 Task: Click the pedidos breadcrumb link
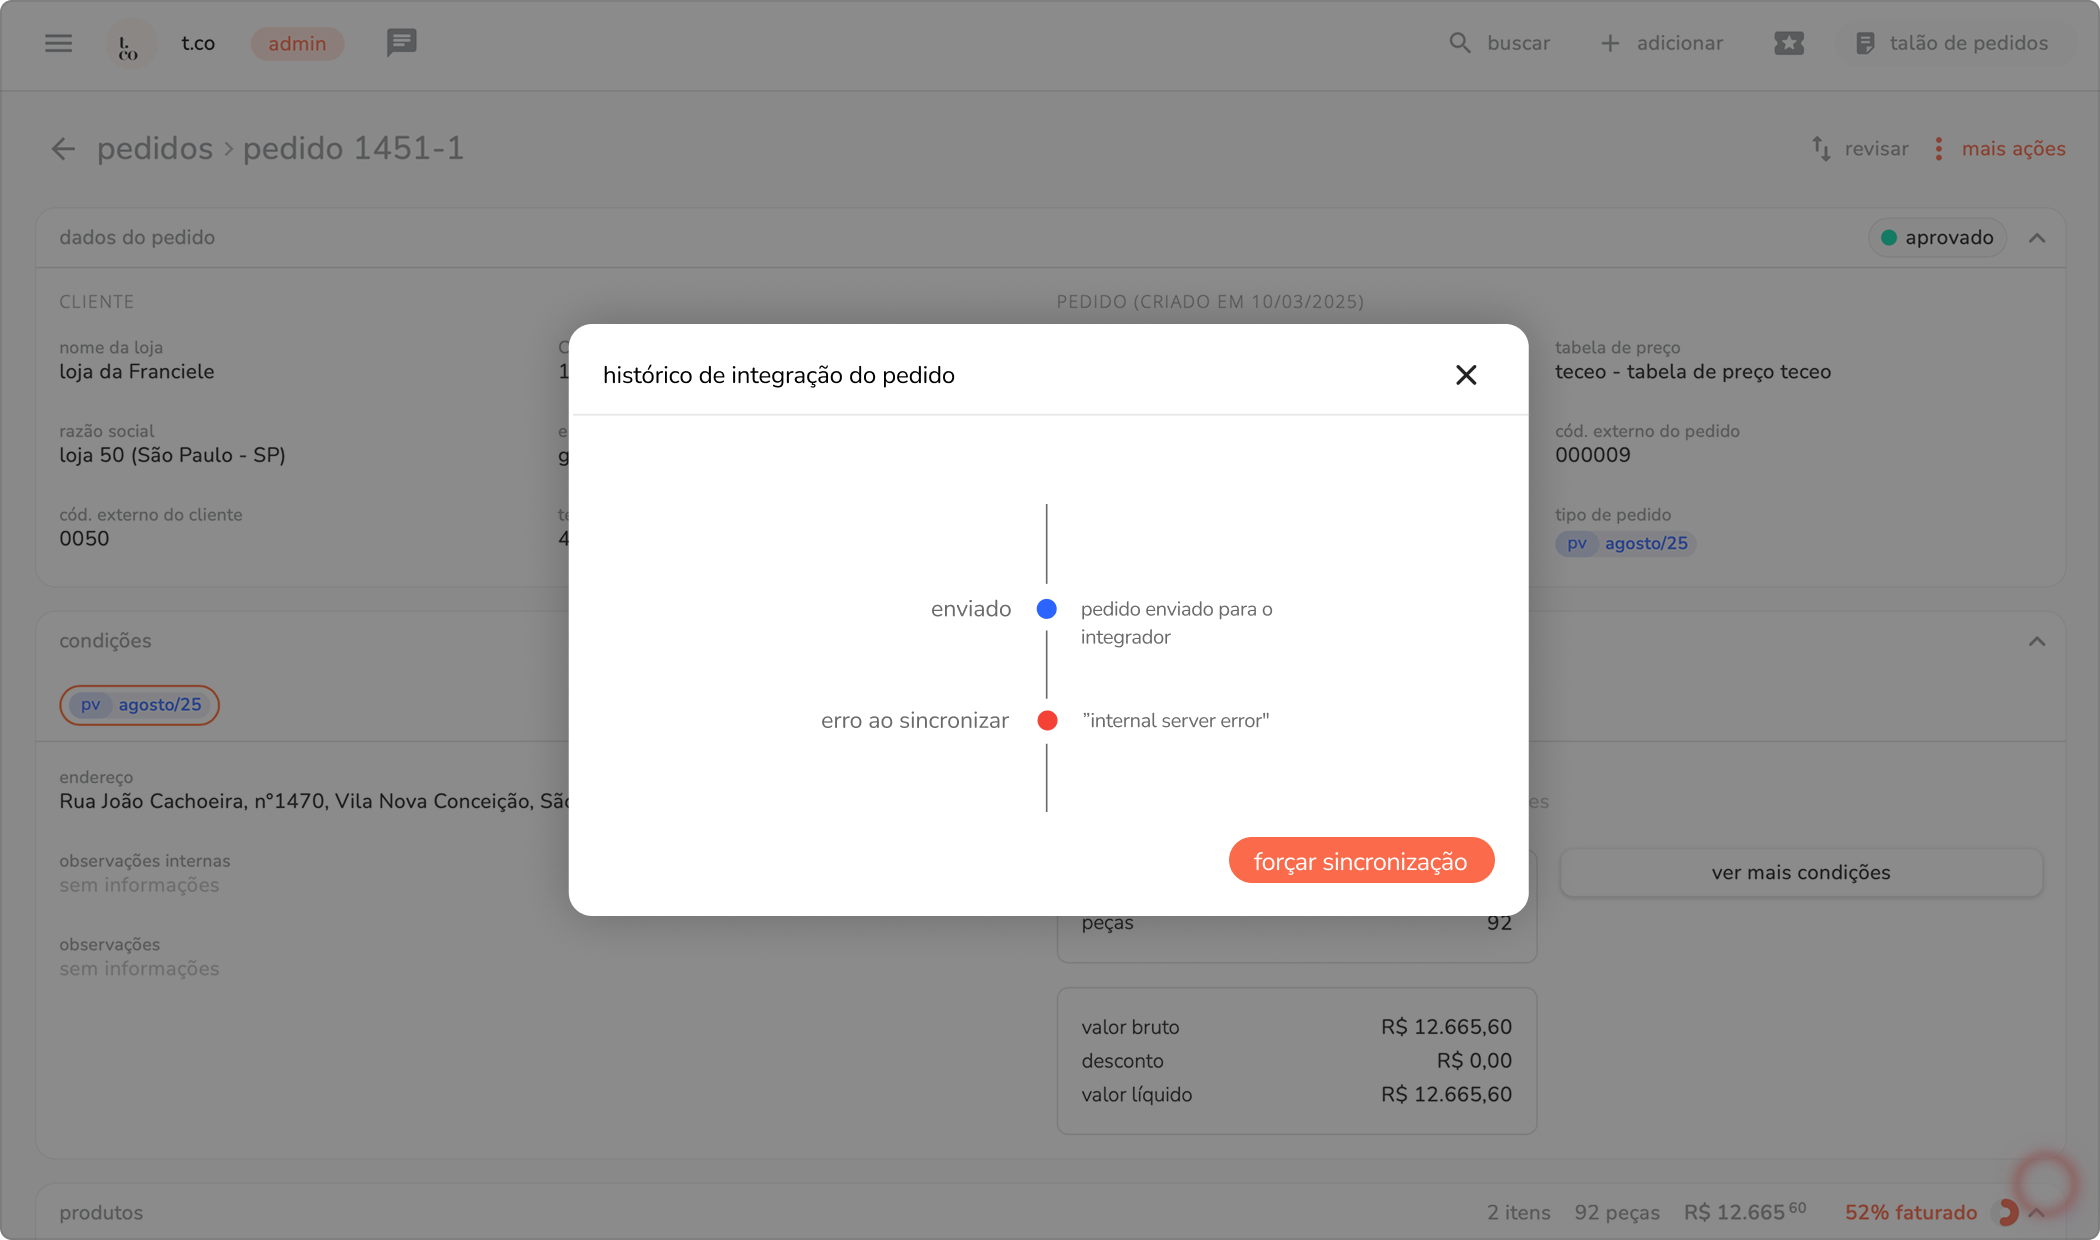(x=155, y=149)
